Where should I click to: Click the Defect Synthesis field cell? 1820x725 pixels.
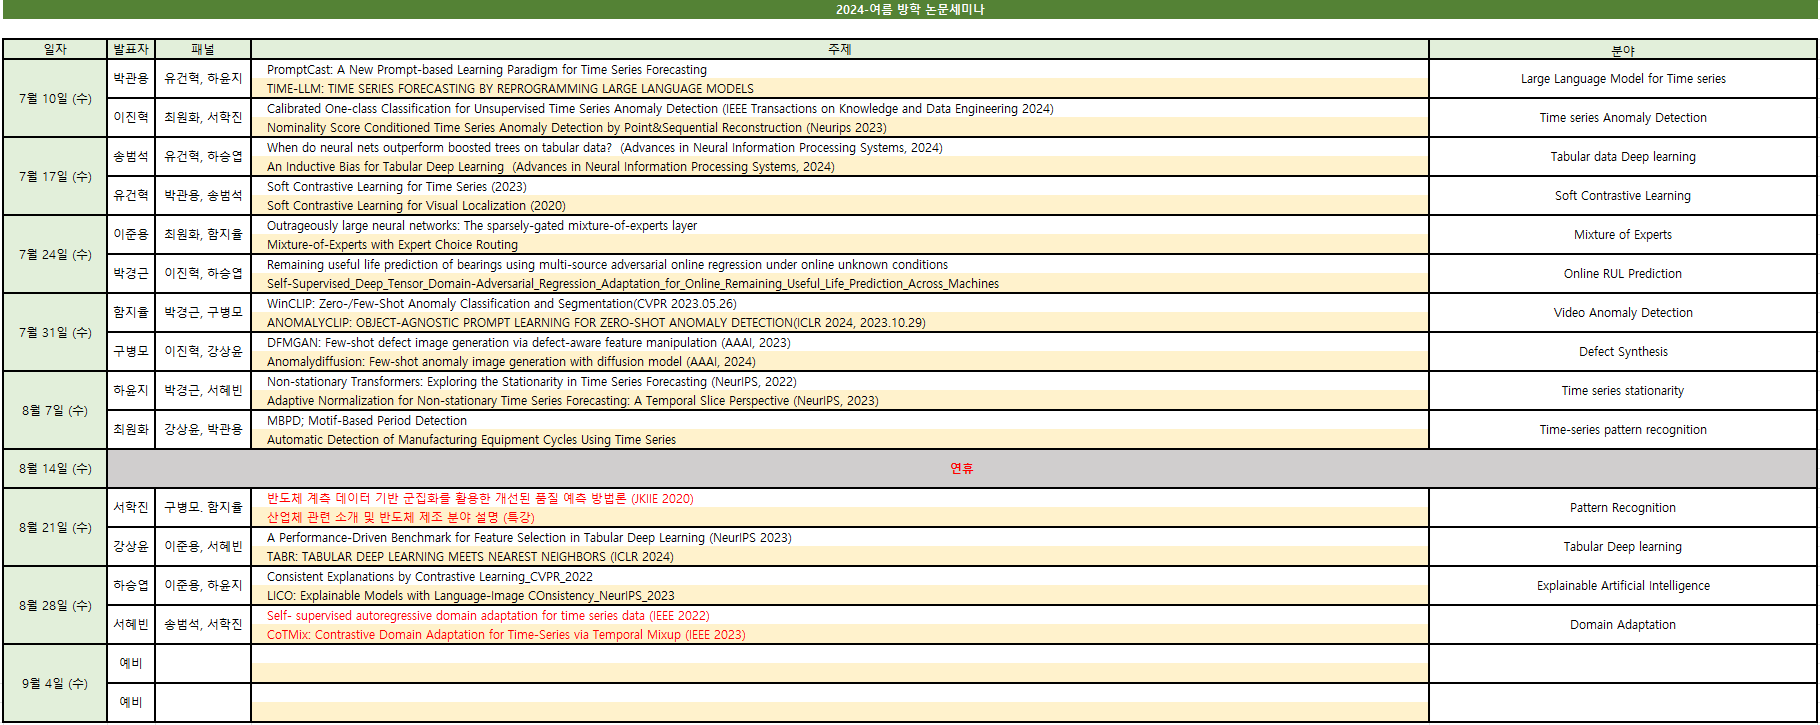point(1622,352)
